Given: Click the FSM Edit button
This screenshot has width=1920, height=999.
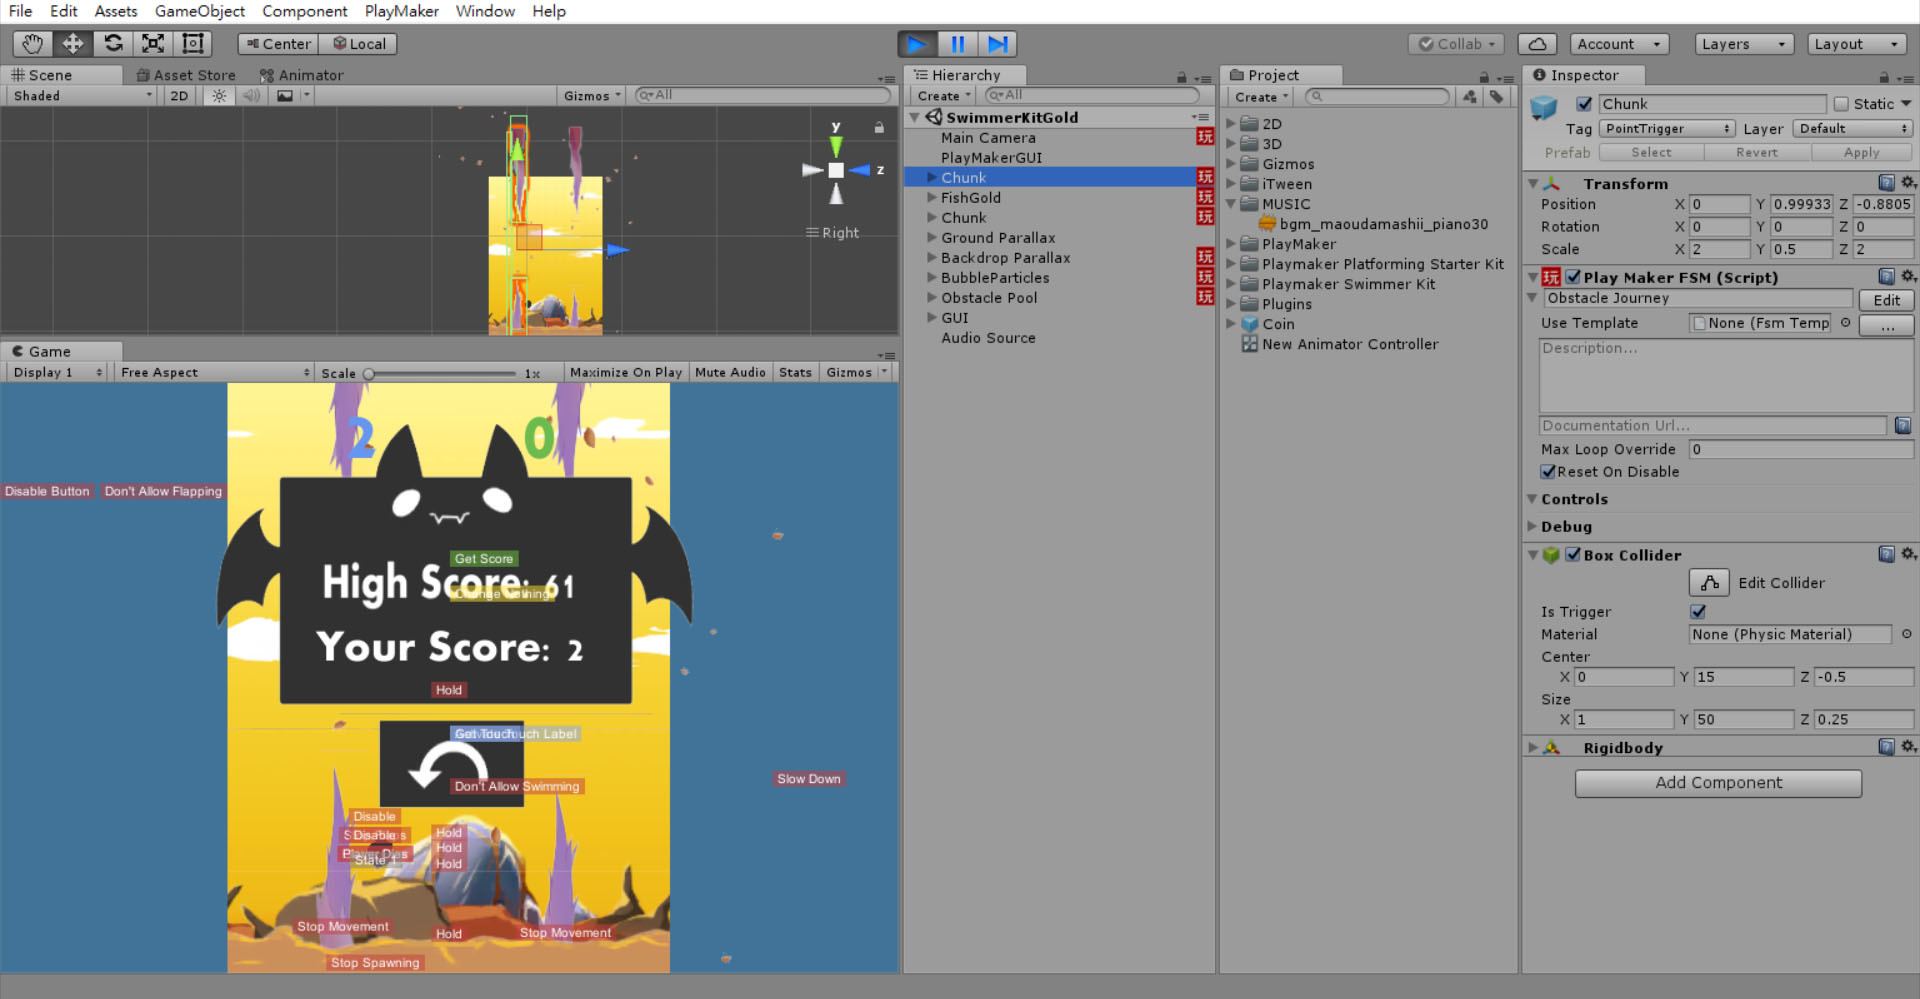Looking at the screenshot, I should pyautogui.click(x=1886, y=300).
